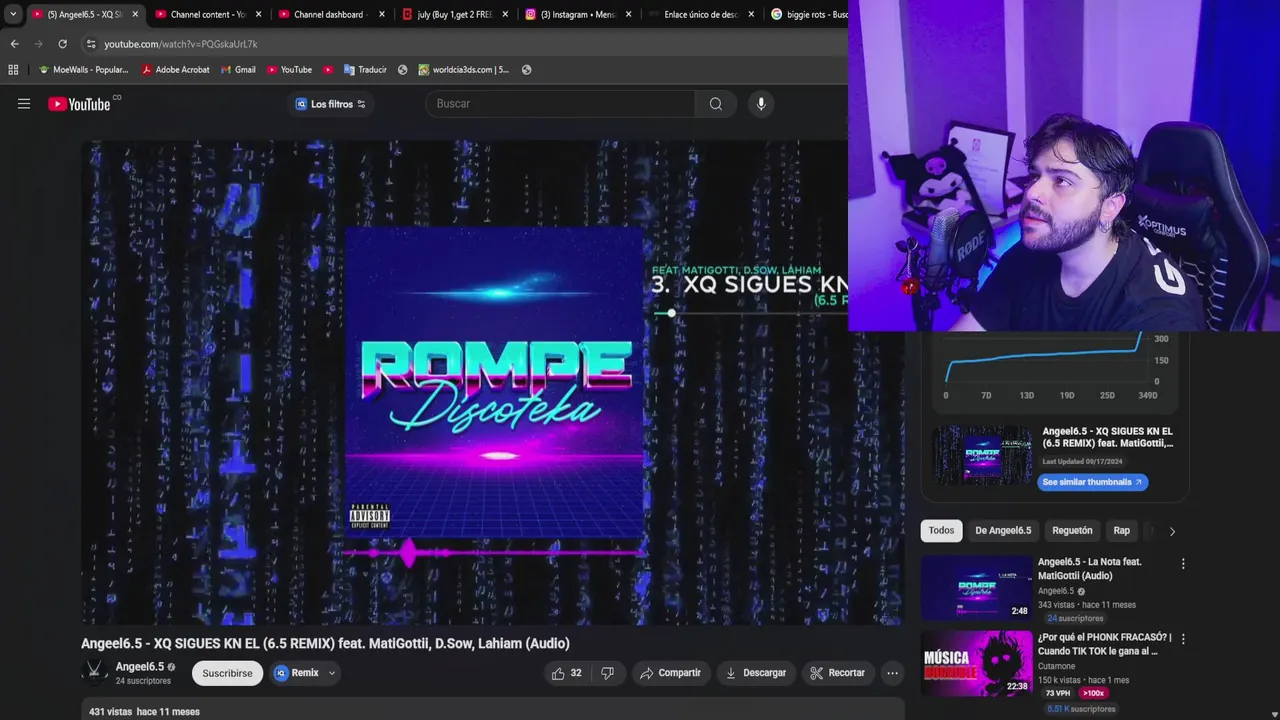Select the De Angeel6.5 filter chip
The image size is (1280, 720).
[1003, 531]
